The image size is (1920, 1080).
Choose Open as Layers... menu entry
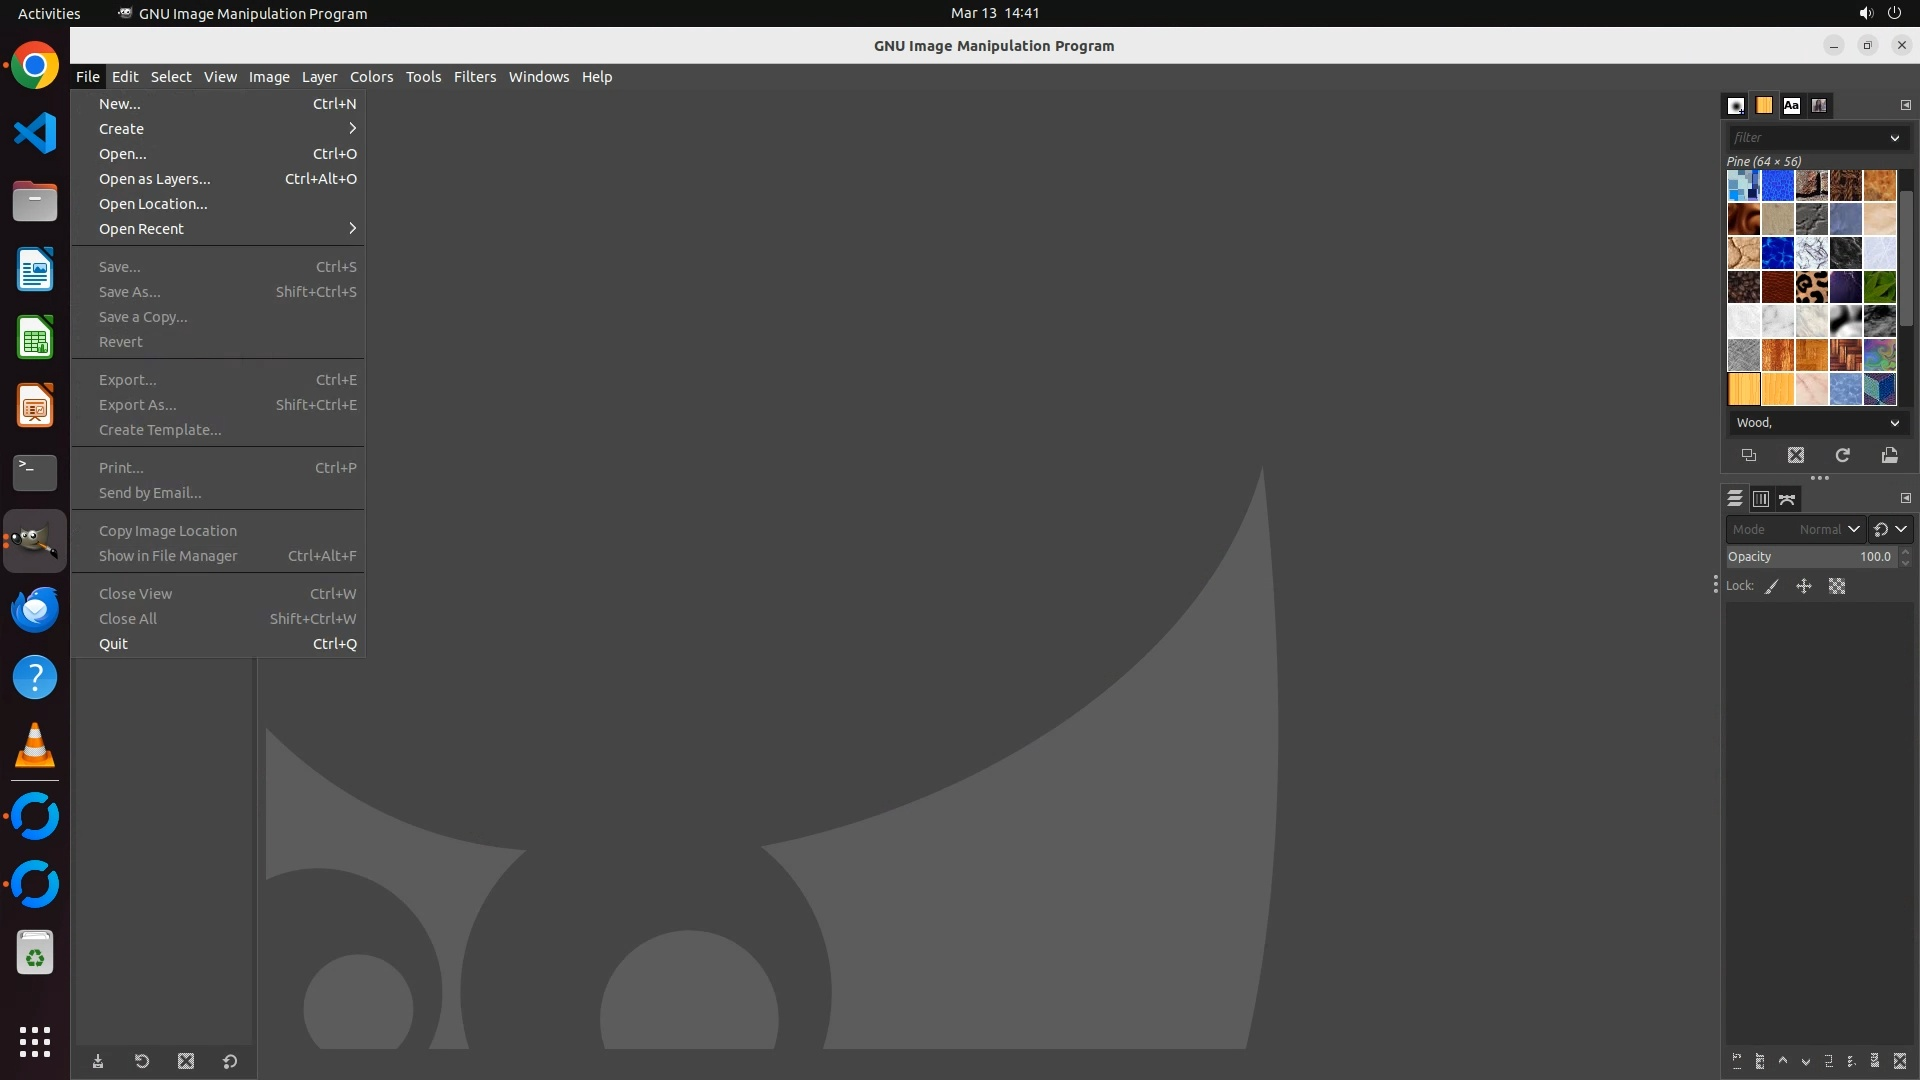[155, 179]
